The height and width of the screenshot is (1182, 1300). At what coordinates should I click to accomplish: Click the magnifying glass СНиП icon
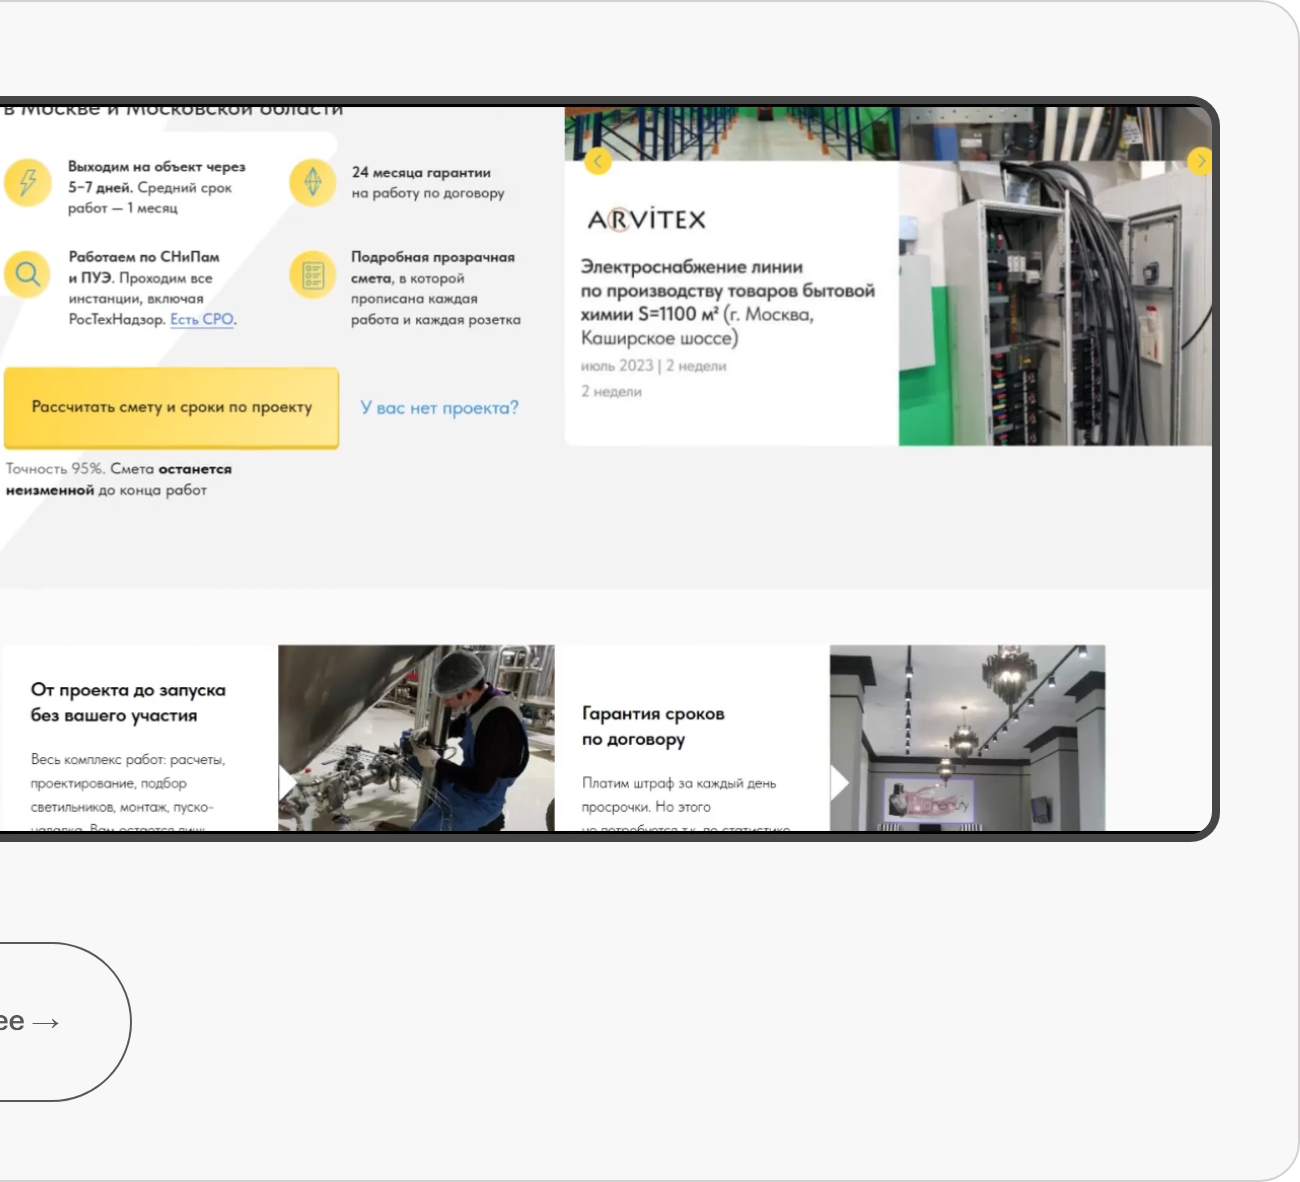(x=27, y=274)
